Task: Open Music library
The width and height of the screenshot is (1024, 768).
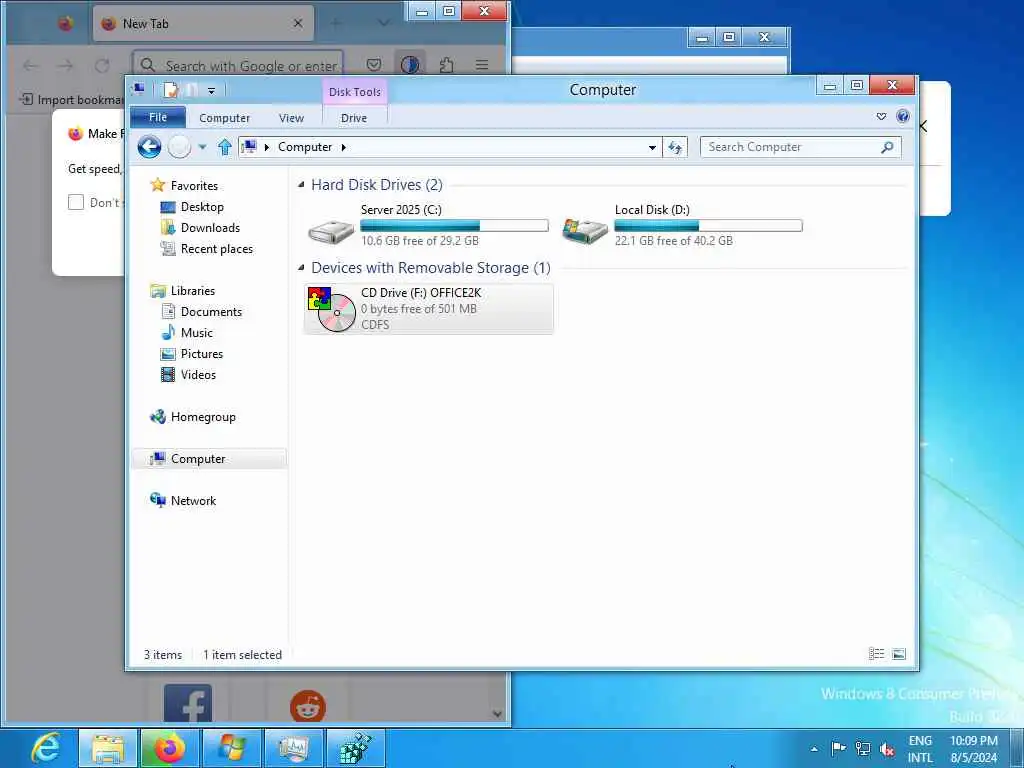Action: pyautogui.click(x=197, y=332)
